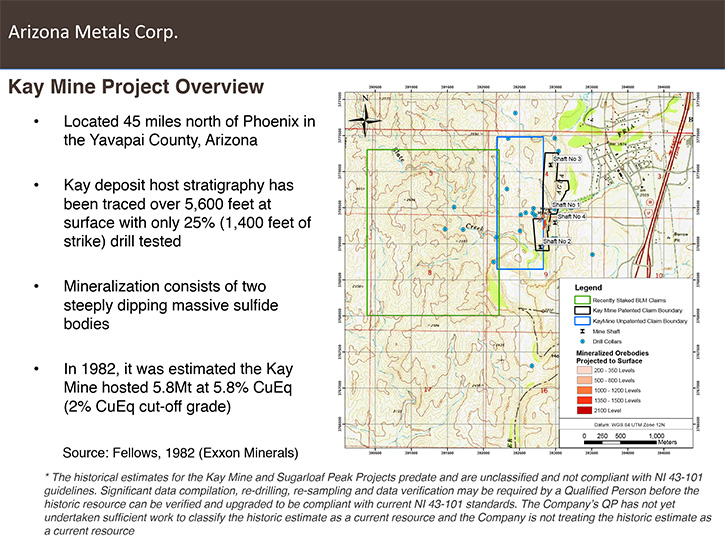Click the Kay Mine Patented Claim Boundary legend label
The height and width of the screenshot is (539, 725).
pyautogui.click(x=637, y=311)
